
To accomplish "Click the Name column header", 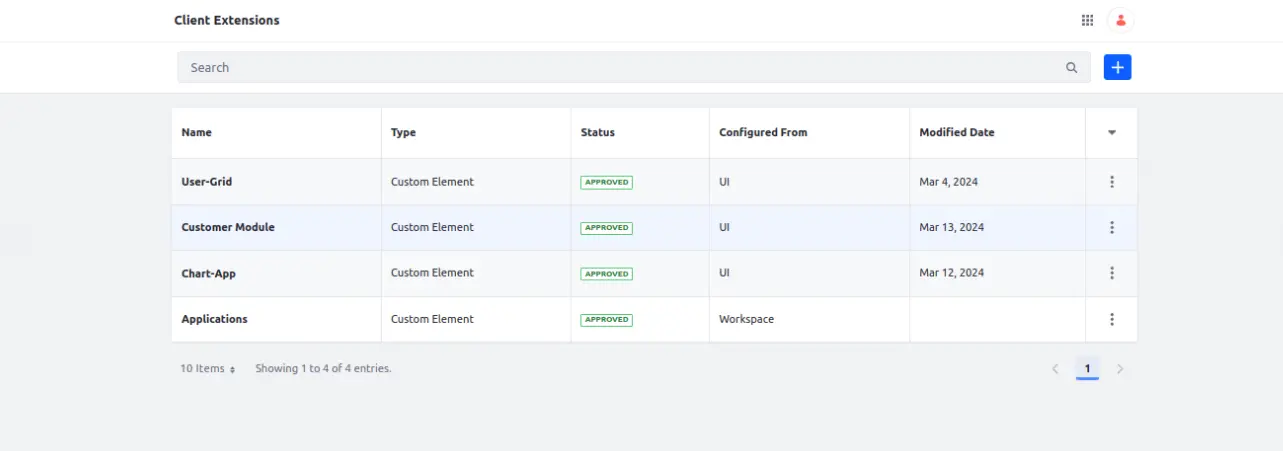I will pos(197,132).
